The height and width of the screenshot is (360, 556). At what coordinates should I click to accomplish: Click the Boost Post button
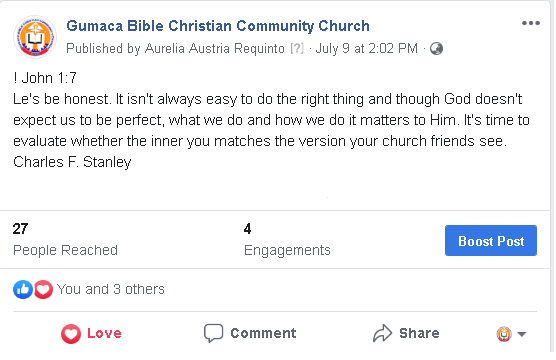point(491,240)
